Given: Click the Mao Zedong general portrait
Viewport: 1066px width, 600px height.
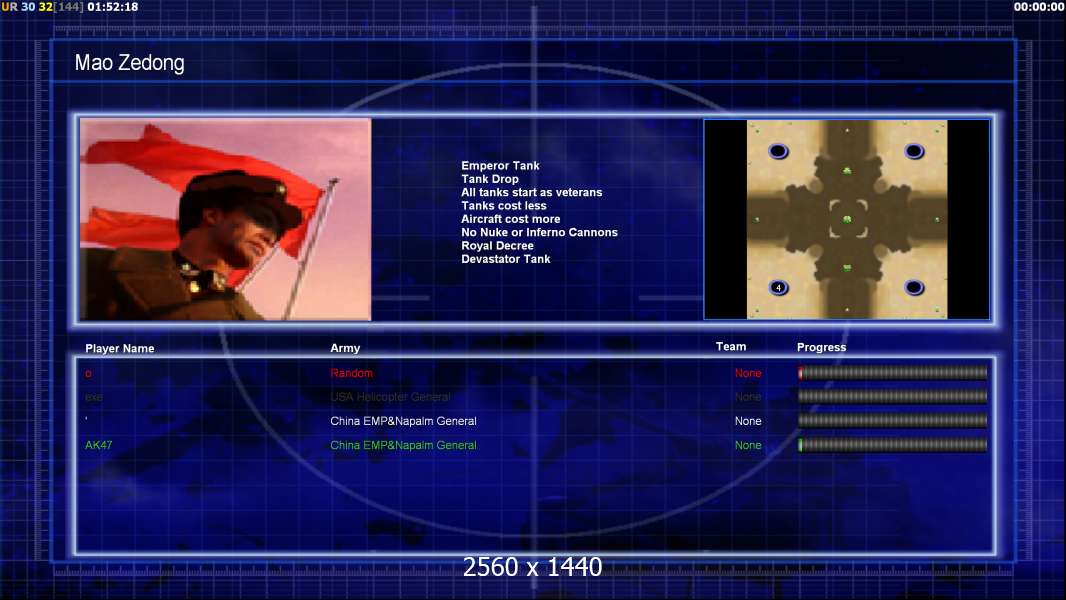Looking at the screenshot, I should [x=226, y=219].
